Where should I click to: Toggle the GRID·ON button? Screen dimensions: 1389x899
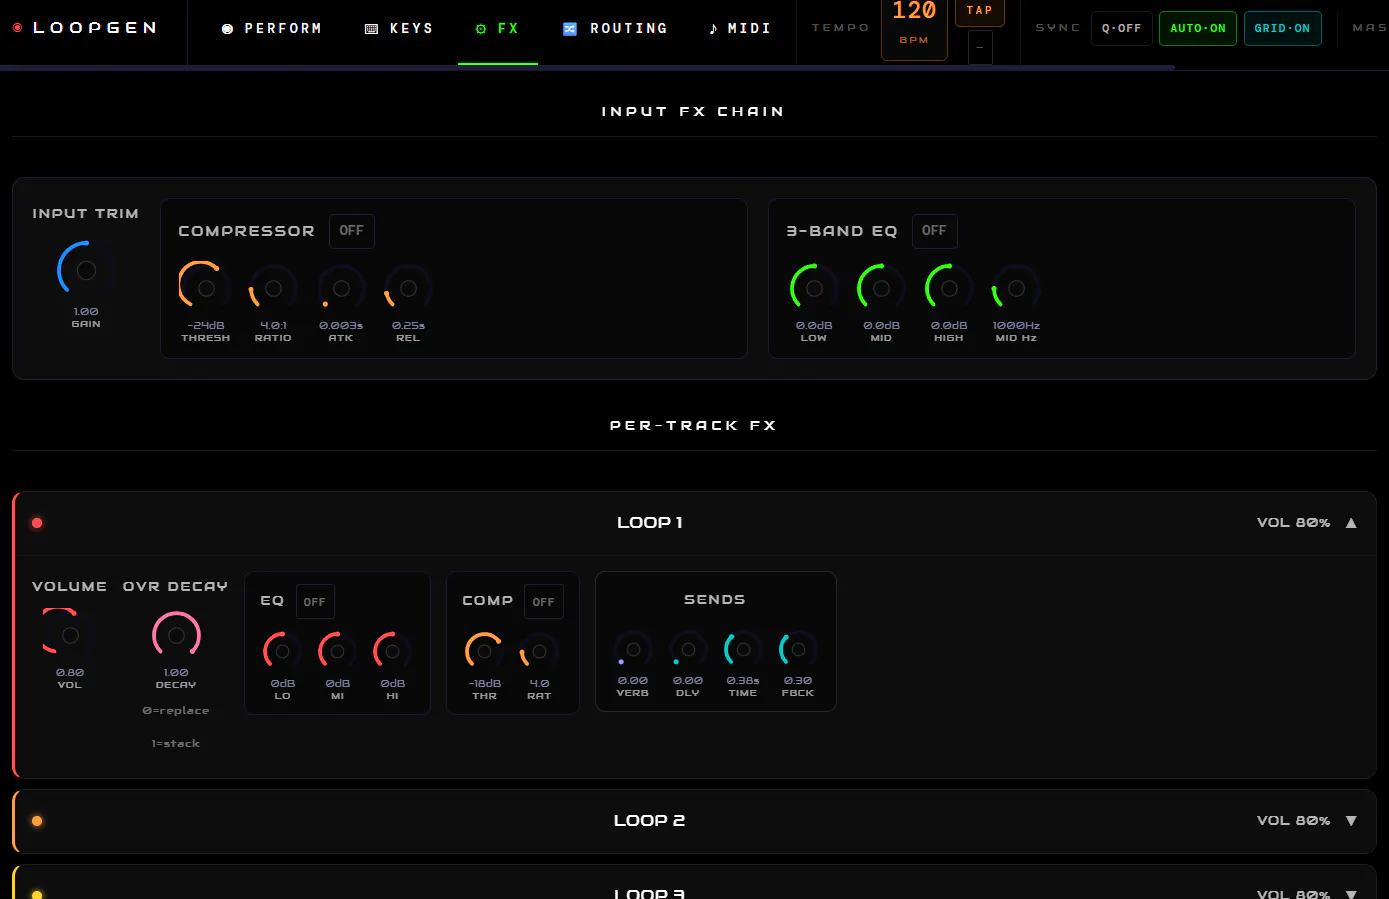[1282, 29]
